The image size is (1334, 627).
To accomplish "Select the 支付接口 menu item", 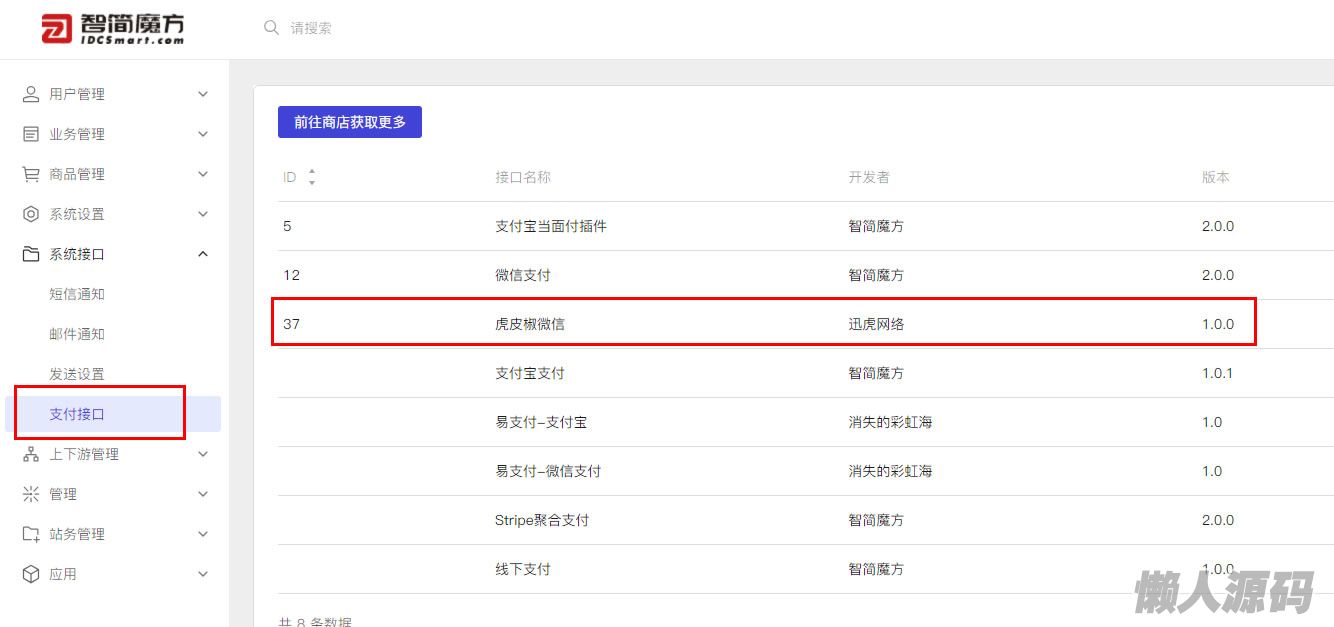I will pos(77,414).
